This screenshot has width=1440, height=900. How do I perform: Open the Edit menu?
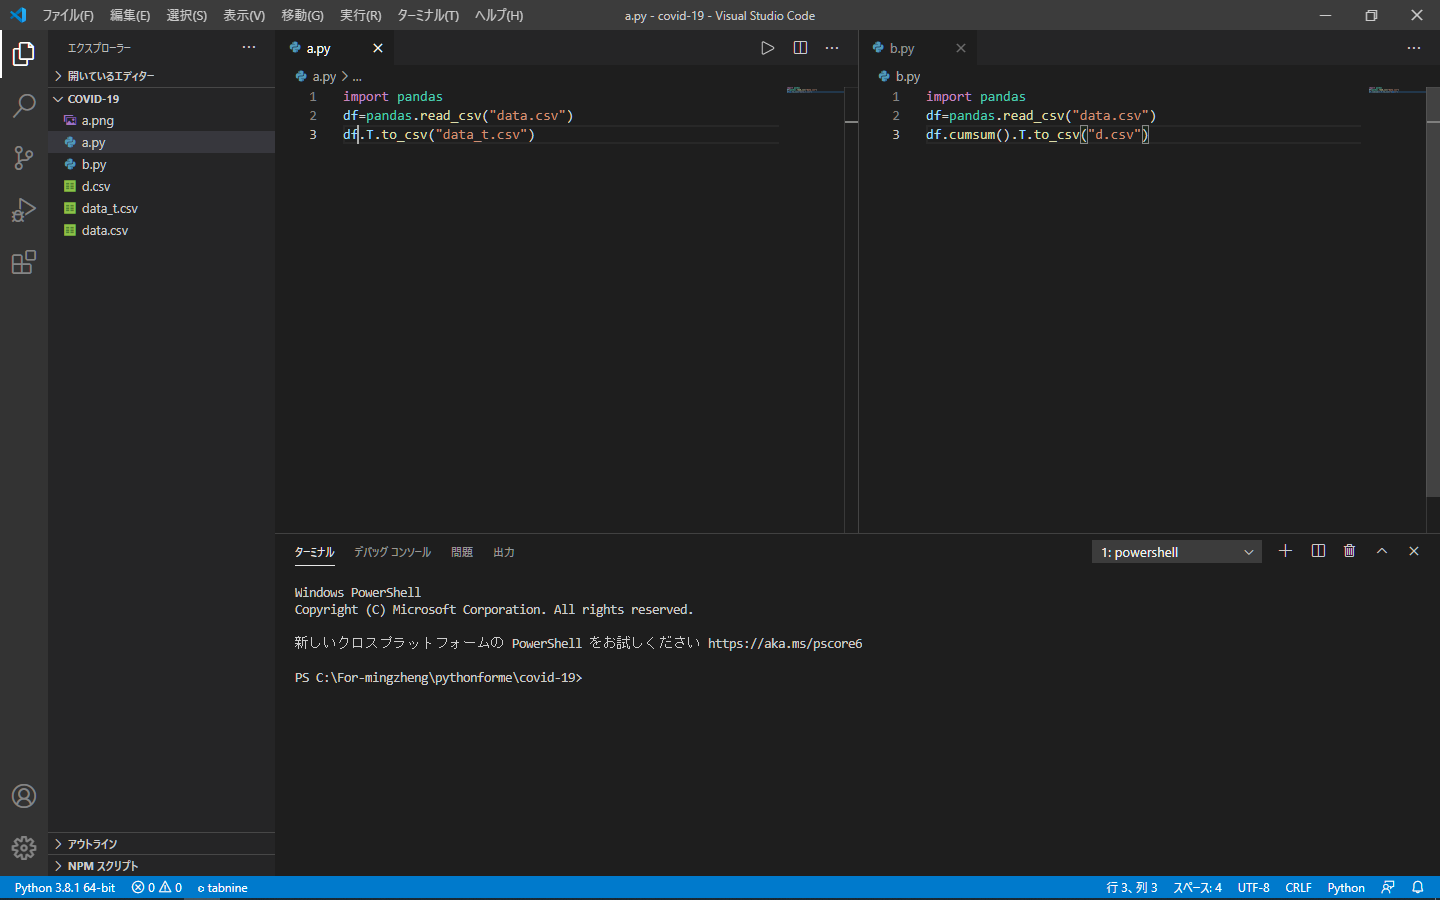click(130, 15)
